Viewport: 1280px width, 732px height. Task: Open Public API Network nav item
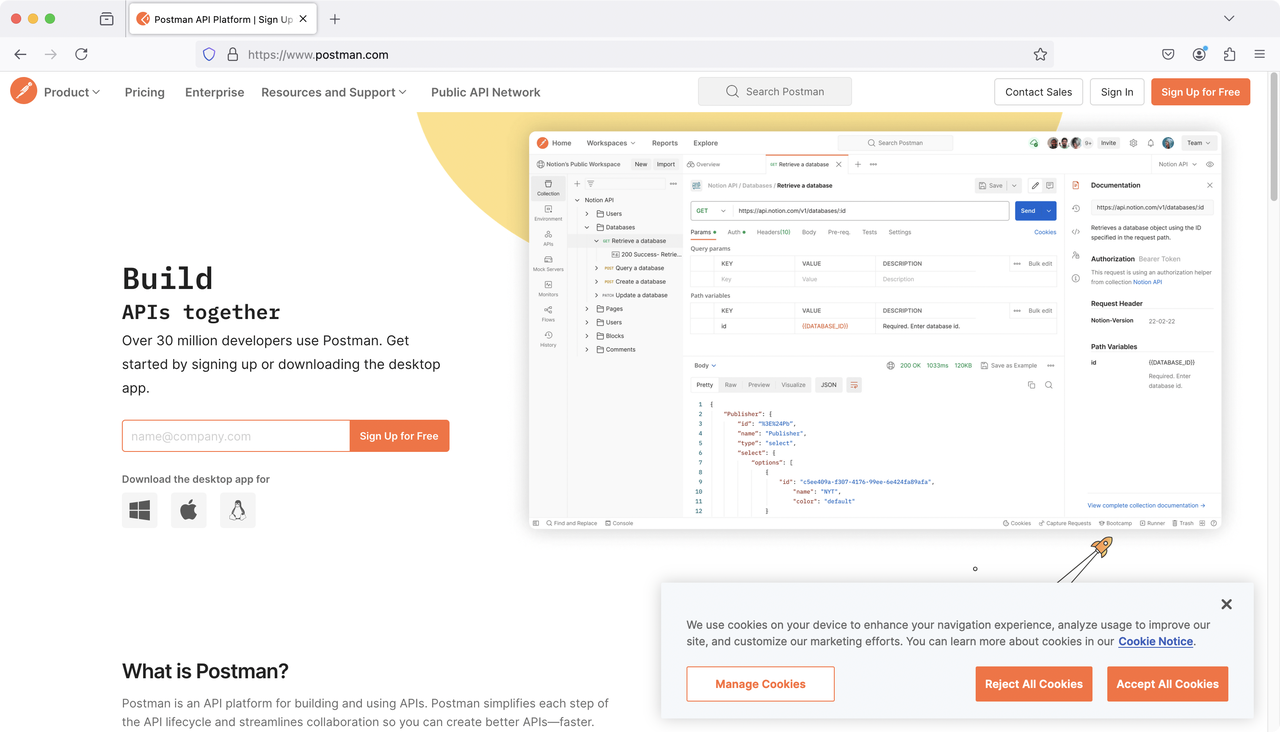point(486,92)
